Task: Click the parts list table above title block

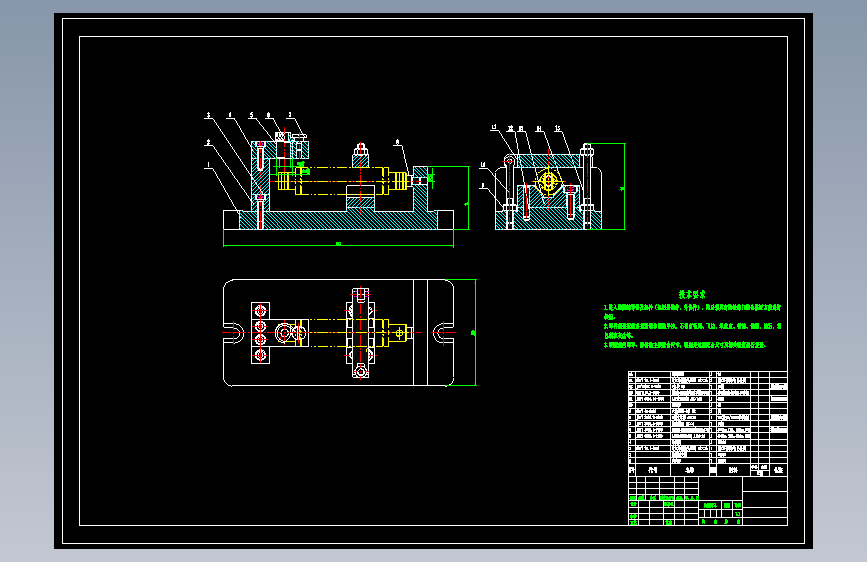Action: coord(708,423)
